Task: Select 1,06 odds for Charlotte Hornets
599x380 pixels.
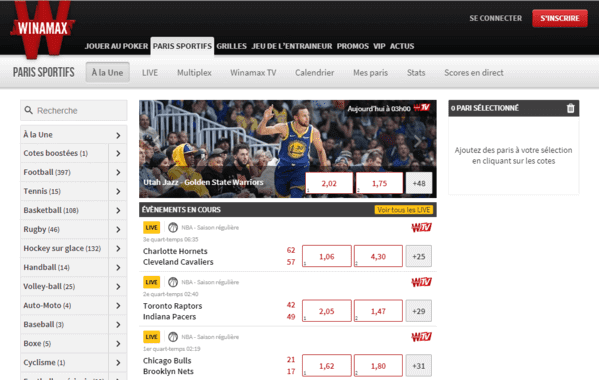Action: [x=327, y=256]
